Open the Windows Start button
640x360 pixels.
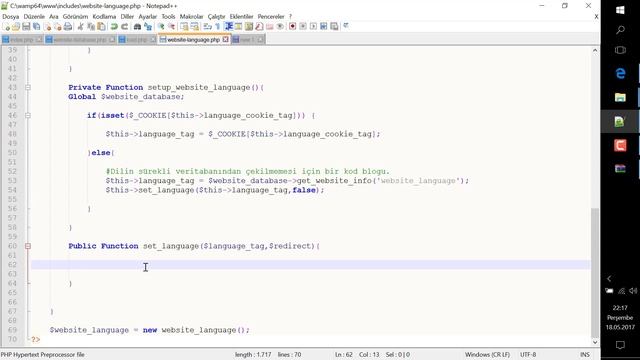click(620, 10)
